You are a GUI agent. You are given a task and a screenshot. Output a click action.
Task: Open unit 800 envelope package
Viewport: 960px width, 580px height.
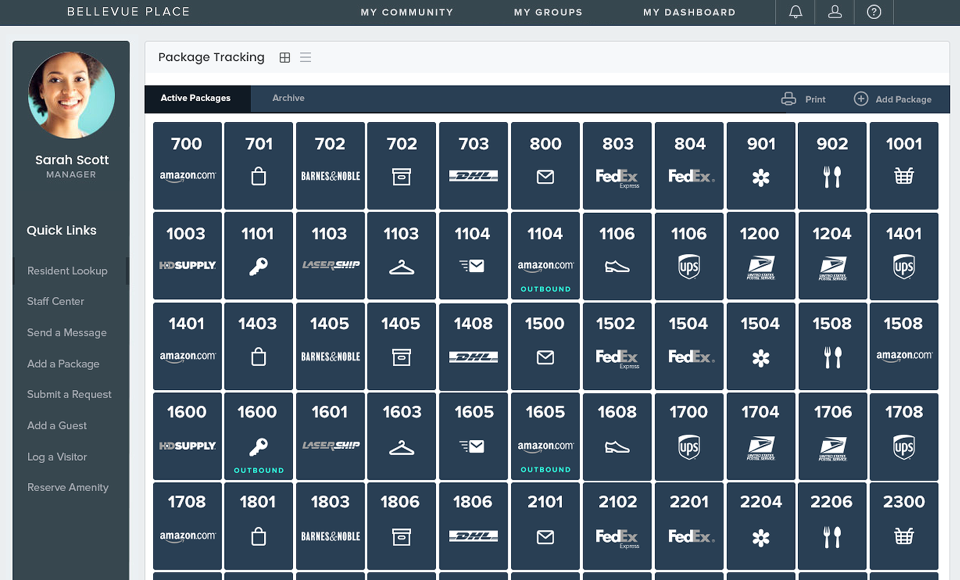(545, 165)
